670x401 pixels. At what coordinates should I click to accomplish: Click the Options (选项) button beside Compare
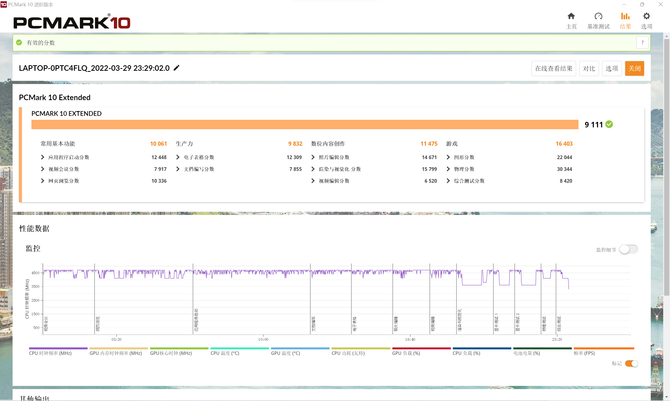(611, 68)
